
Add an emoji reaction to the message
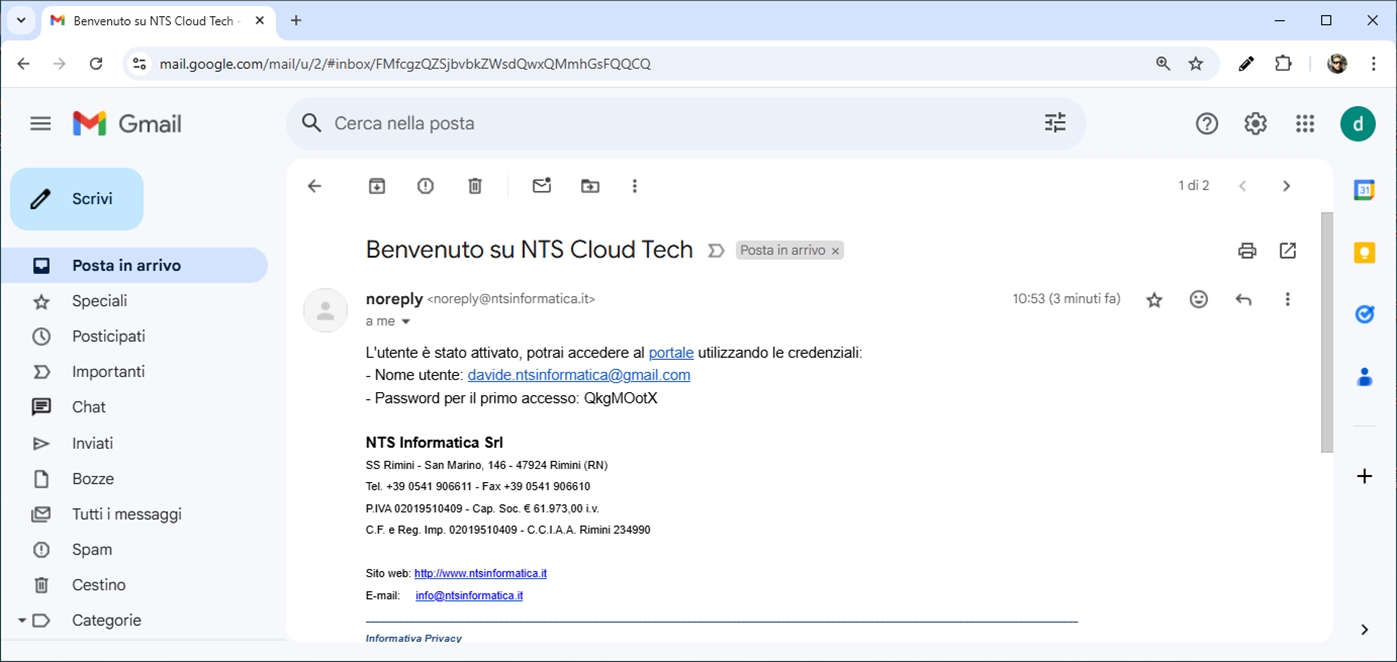(x=1199, y=299)
